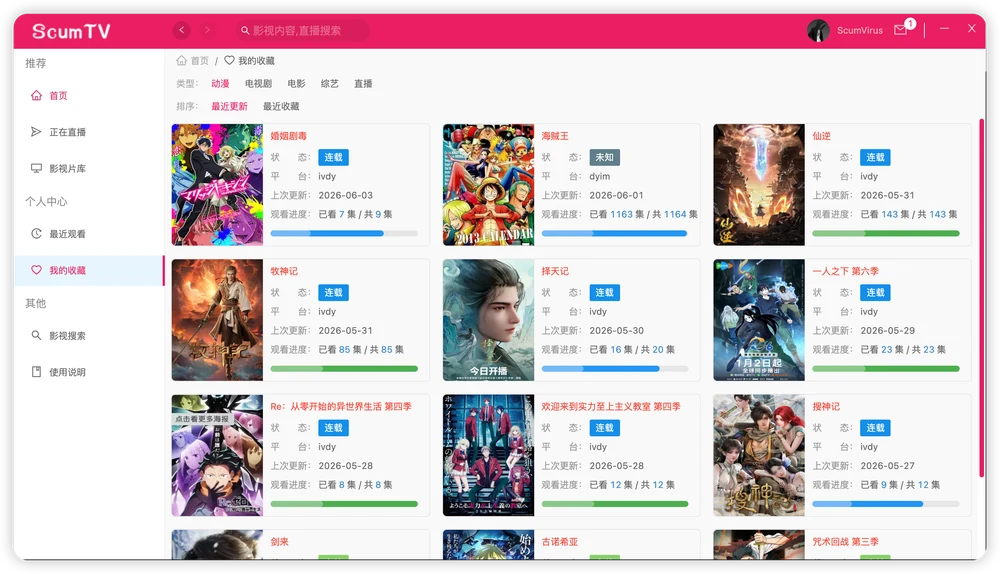1000x574 pixels.
Task: Click the 最近观看 clock icon
Action: point(36,234)
